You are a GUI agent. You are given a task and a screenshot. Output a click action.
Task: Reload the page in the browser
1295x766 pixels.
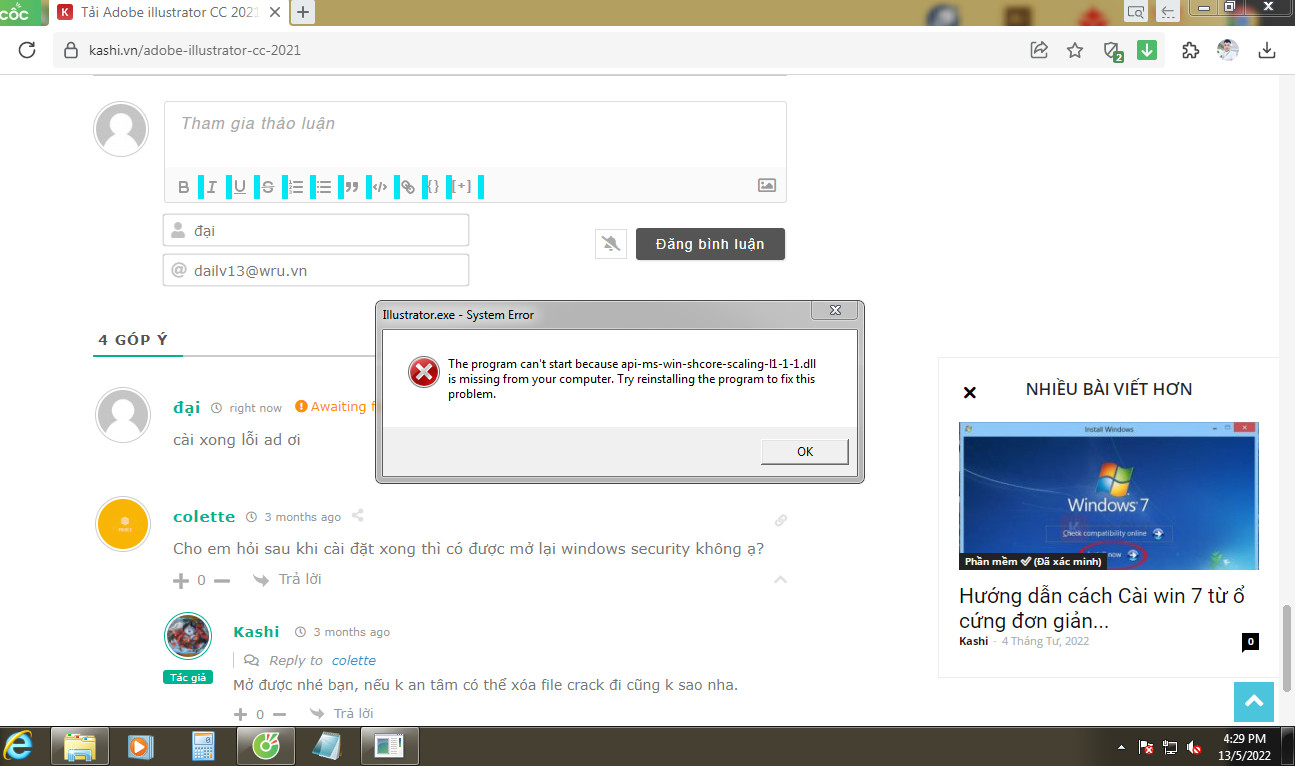click(27, 50)
